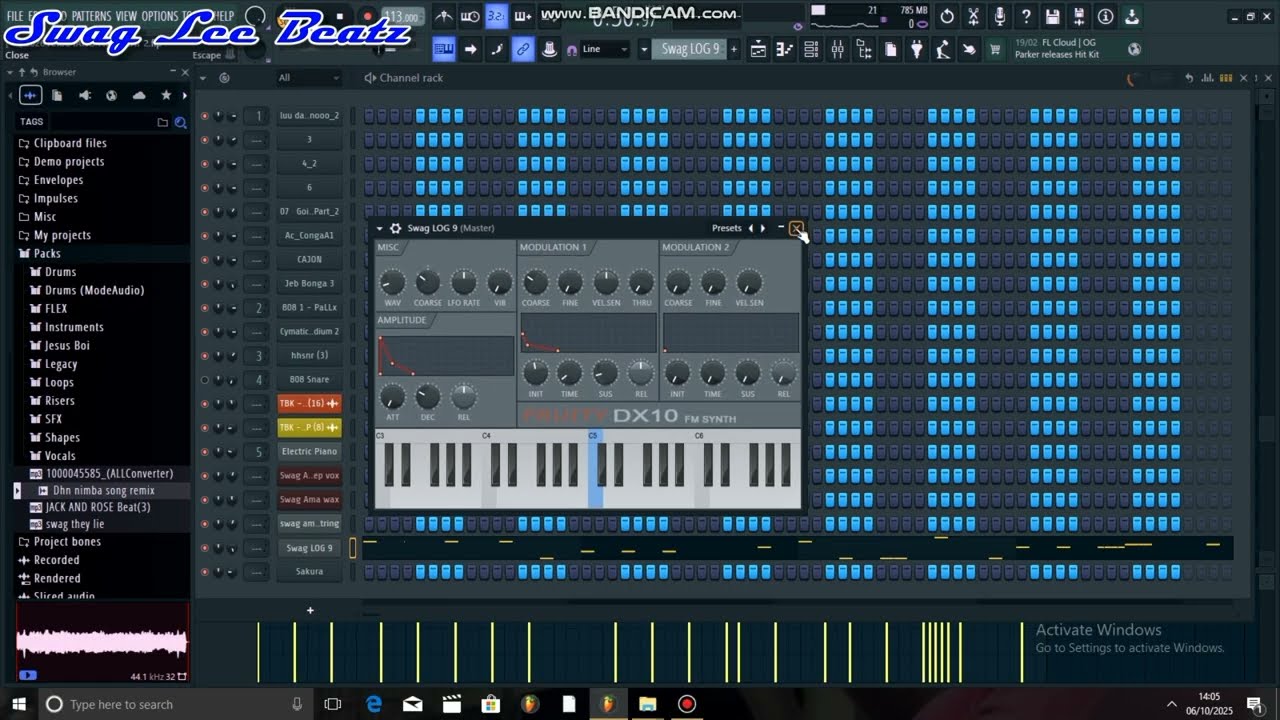
Task: Open DX10 plugin gear settings icon
Action: coord(395,228)
